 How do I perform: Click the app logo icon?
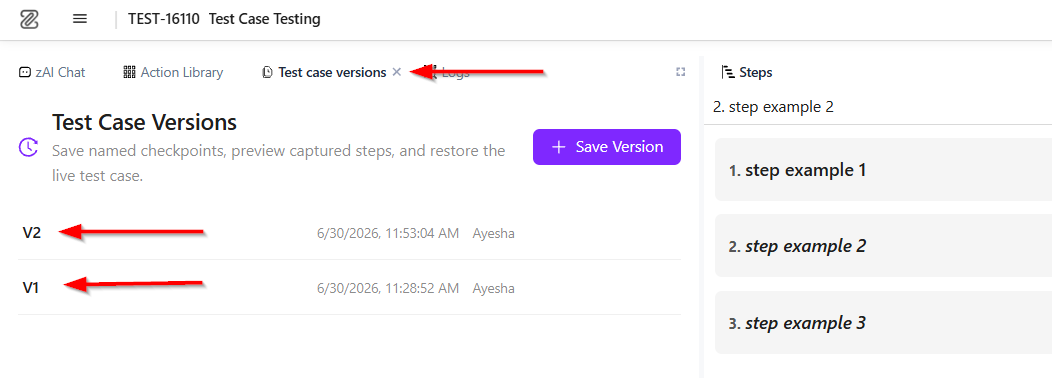coord(29,19)
